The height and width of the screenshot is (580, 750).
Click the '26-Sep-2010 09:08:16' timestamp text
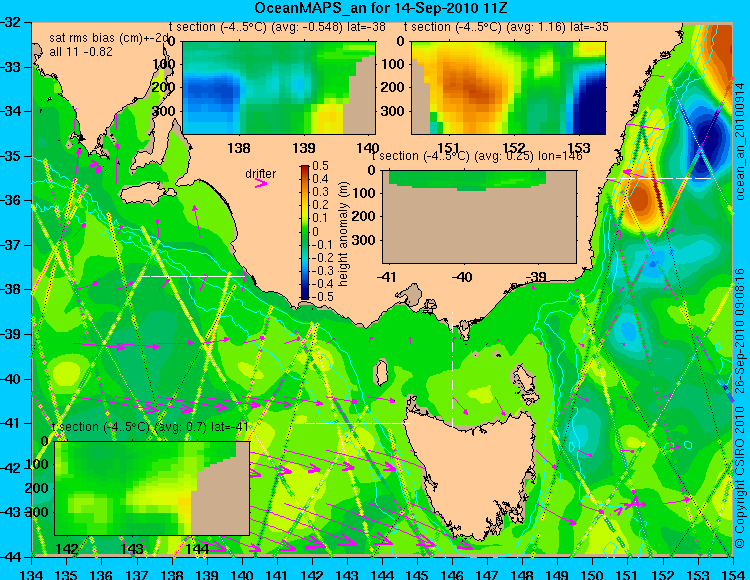[x=740, y=330]
